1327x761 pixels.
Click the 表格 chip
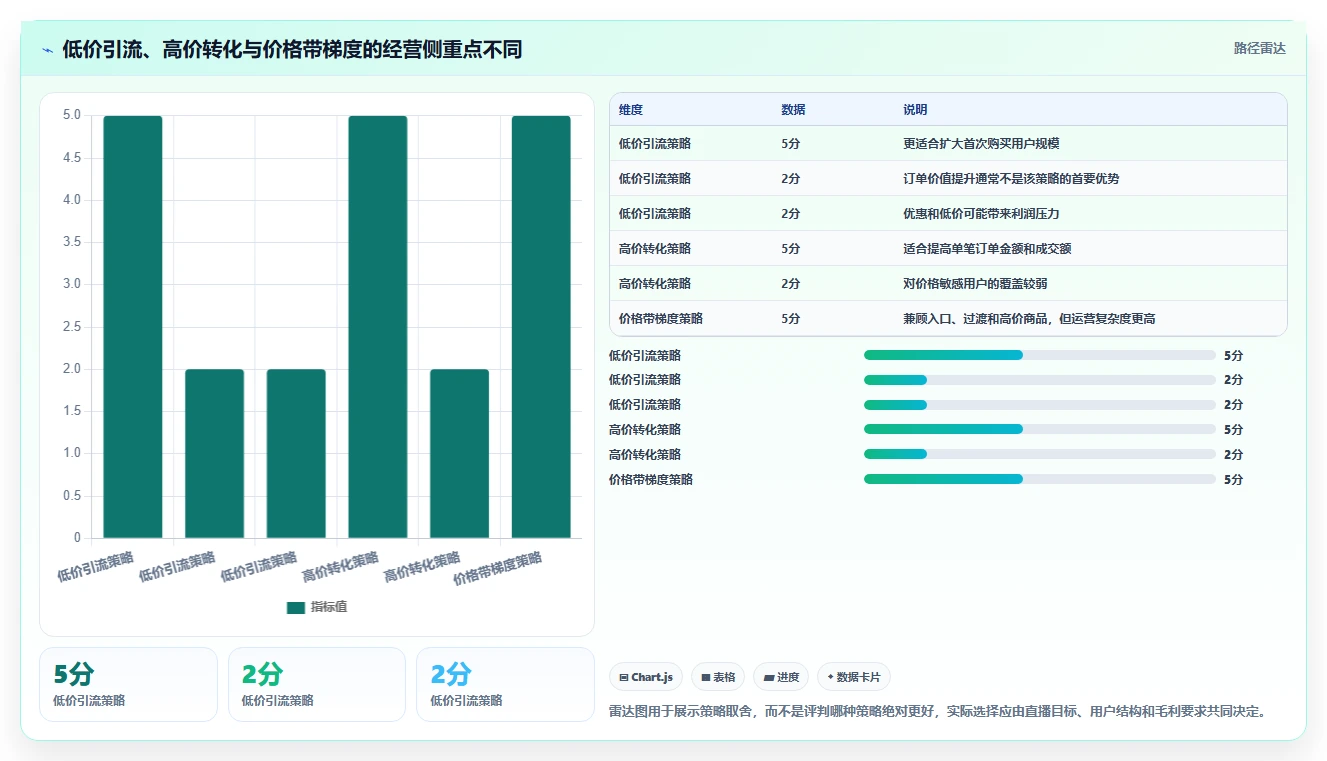718,677
